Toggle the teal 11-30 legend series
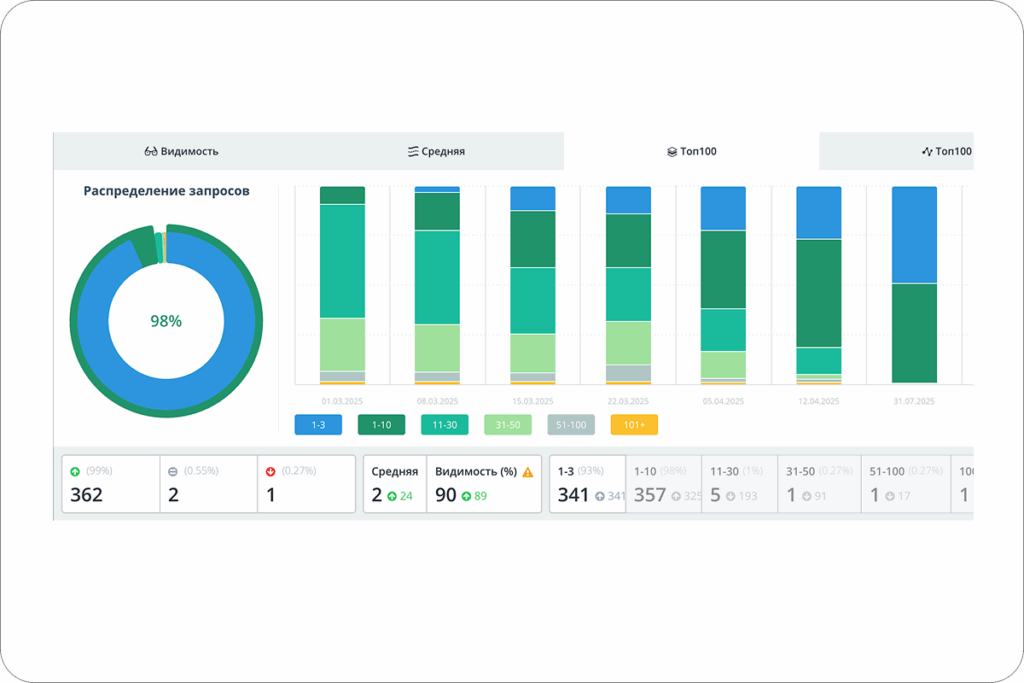1024x683 pixels. (x=445, y=424)
